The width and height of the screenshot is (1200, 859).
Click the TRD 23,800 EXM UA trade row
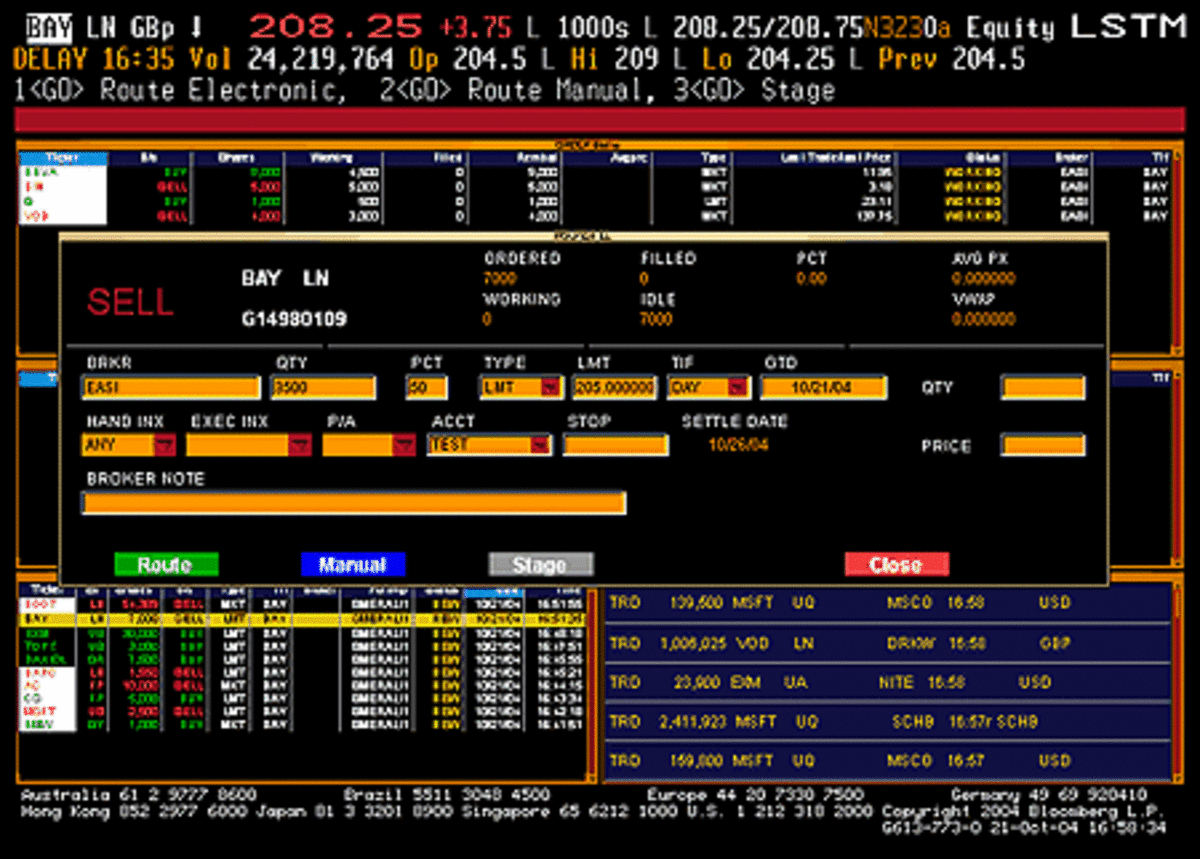(x=888, y=682)
